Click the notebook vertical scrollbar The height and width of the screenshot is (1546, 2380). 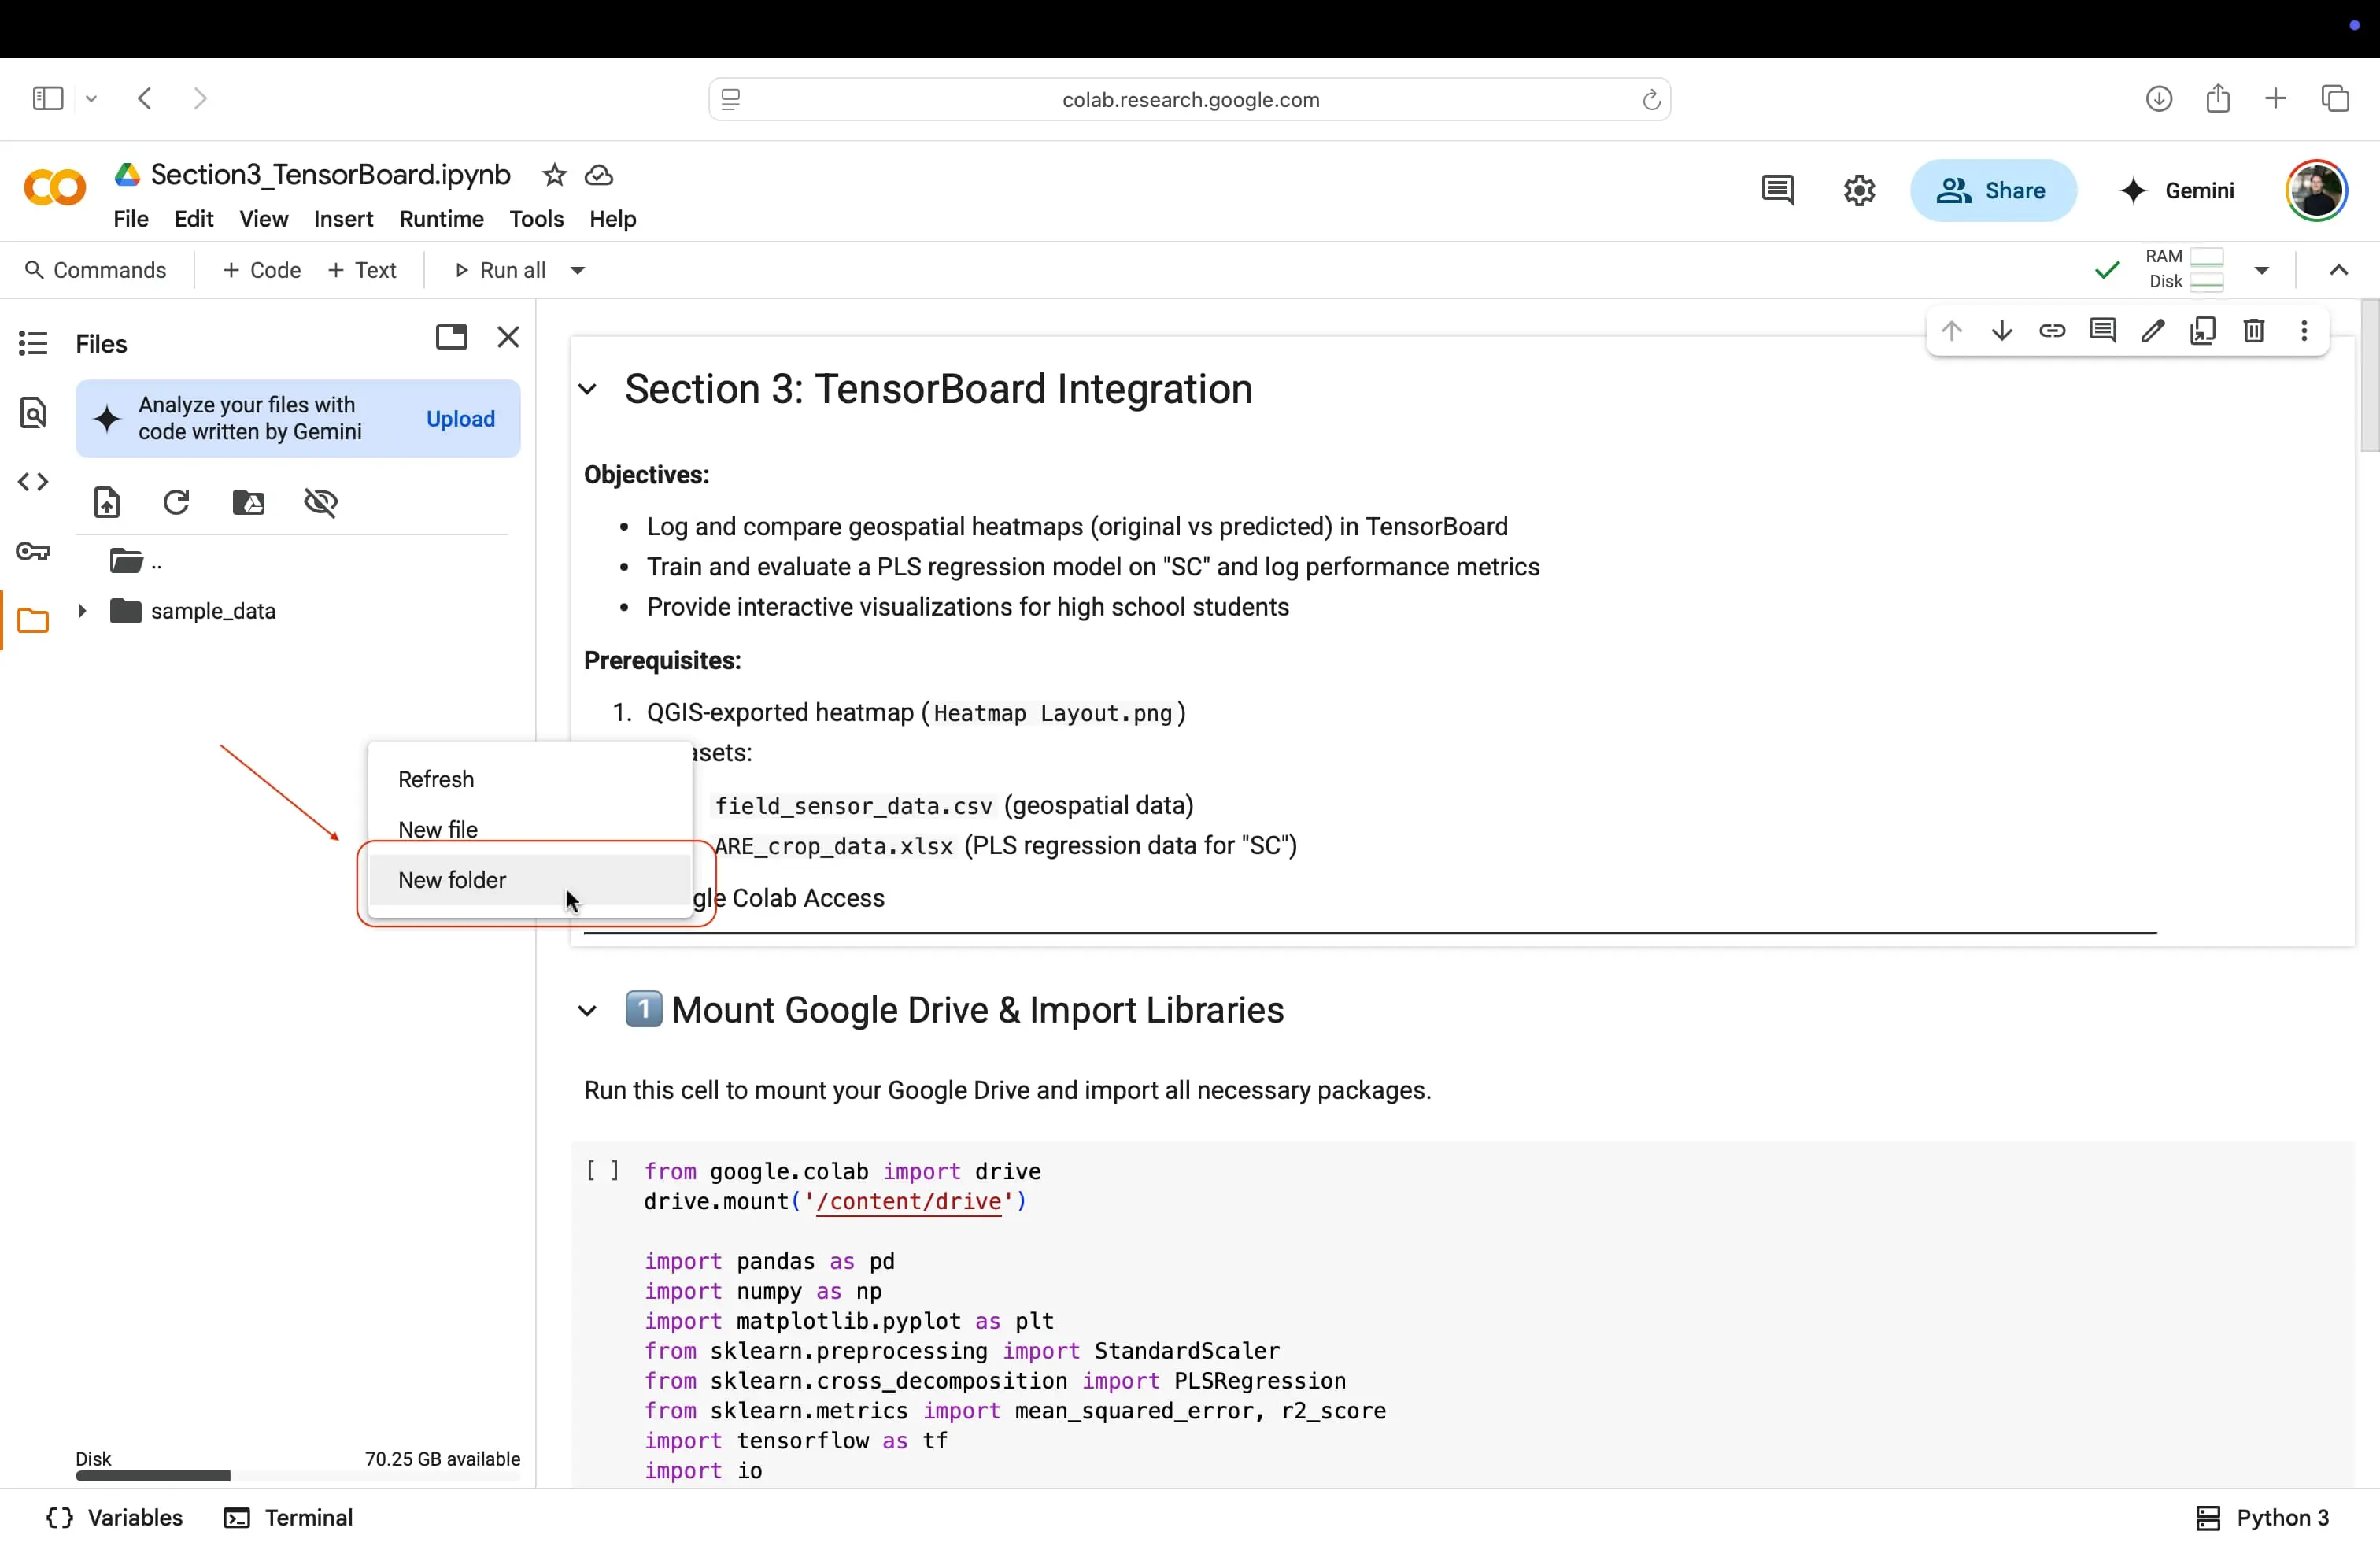click(2369, 375)
